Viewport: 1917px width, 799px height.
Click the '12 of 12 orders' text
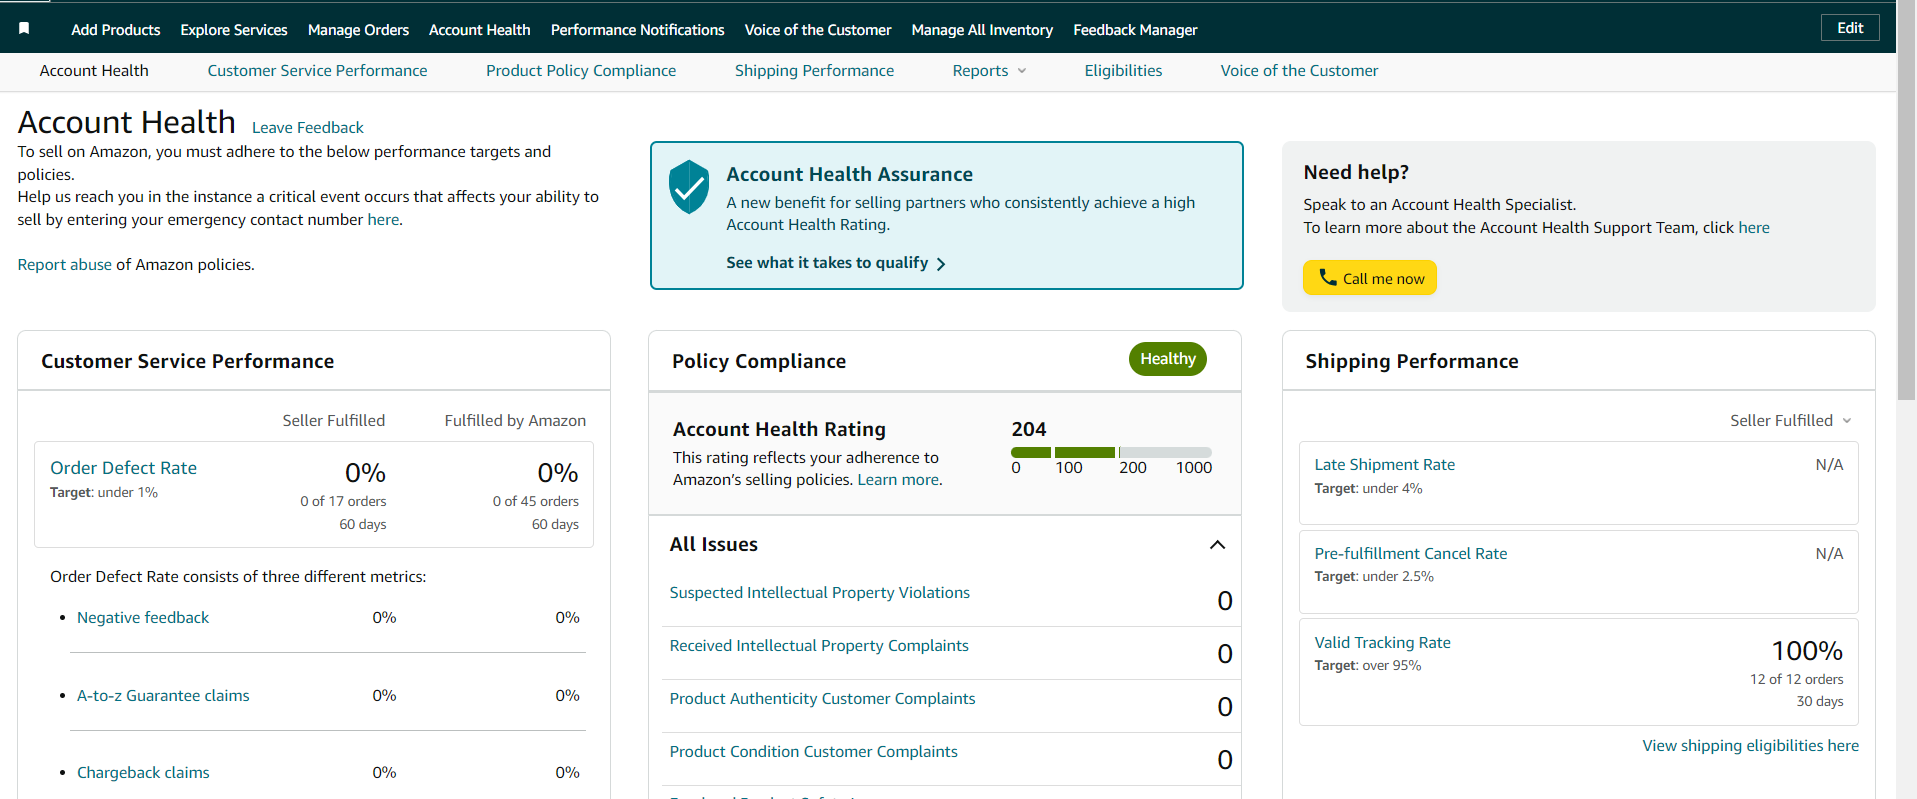(1796, 680)
